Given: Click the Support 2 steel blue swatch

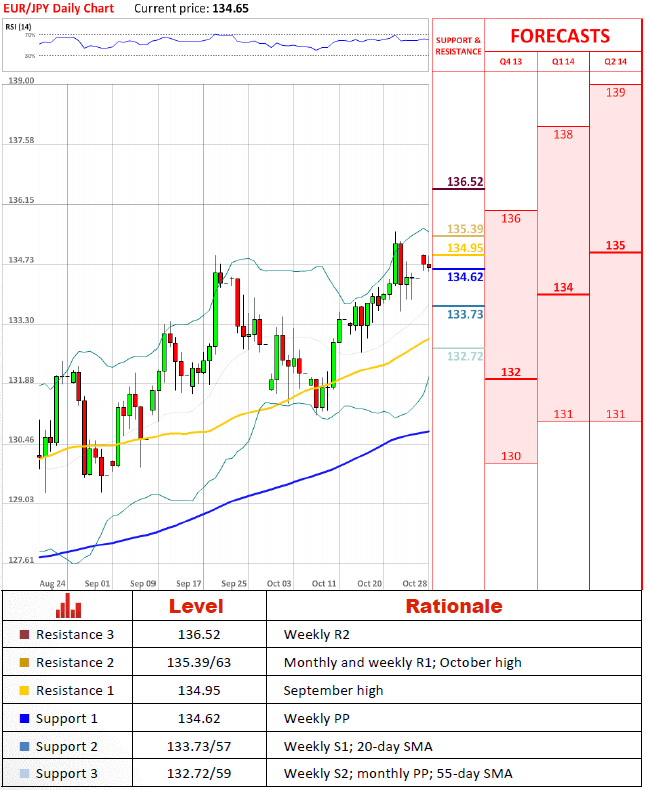Looking at the screenshot, I should click(x=24, y=746).
